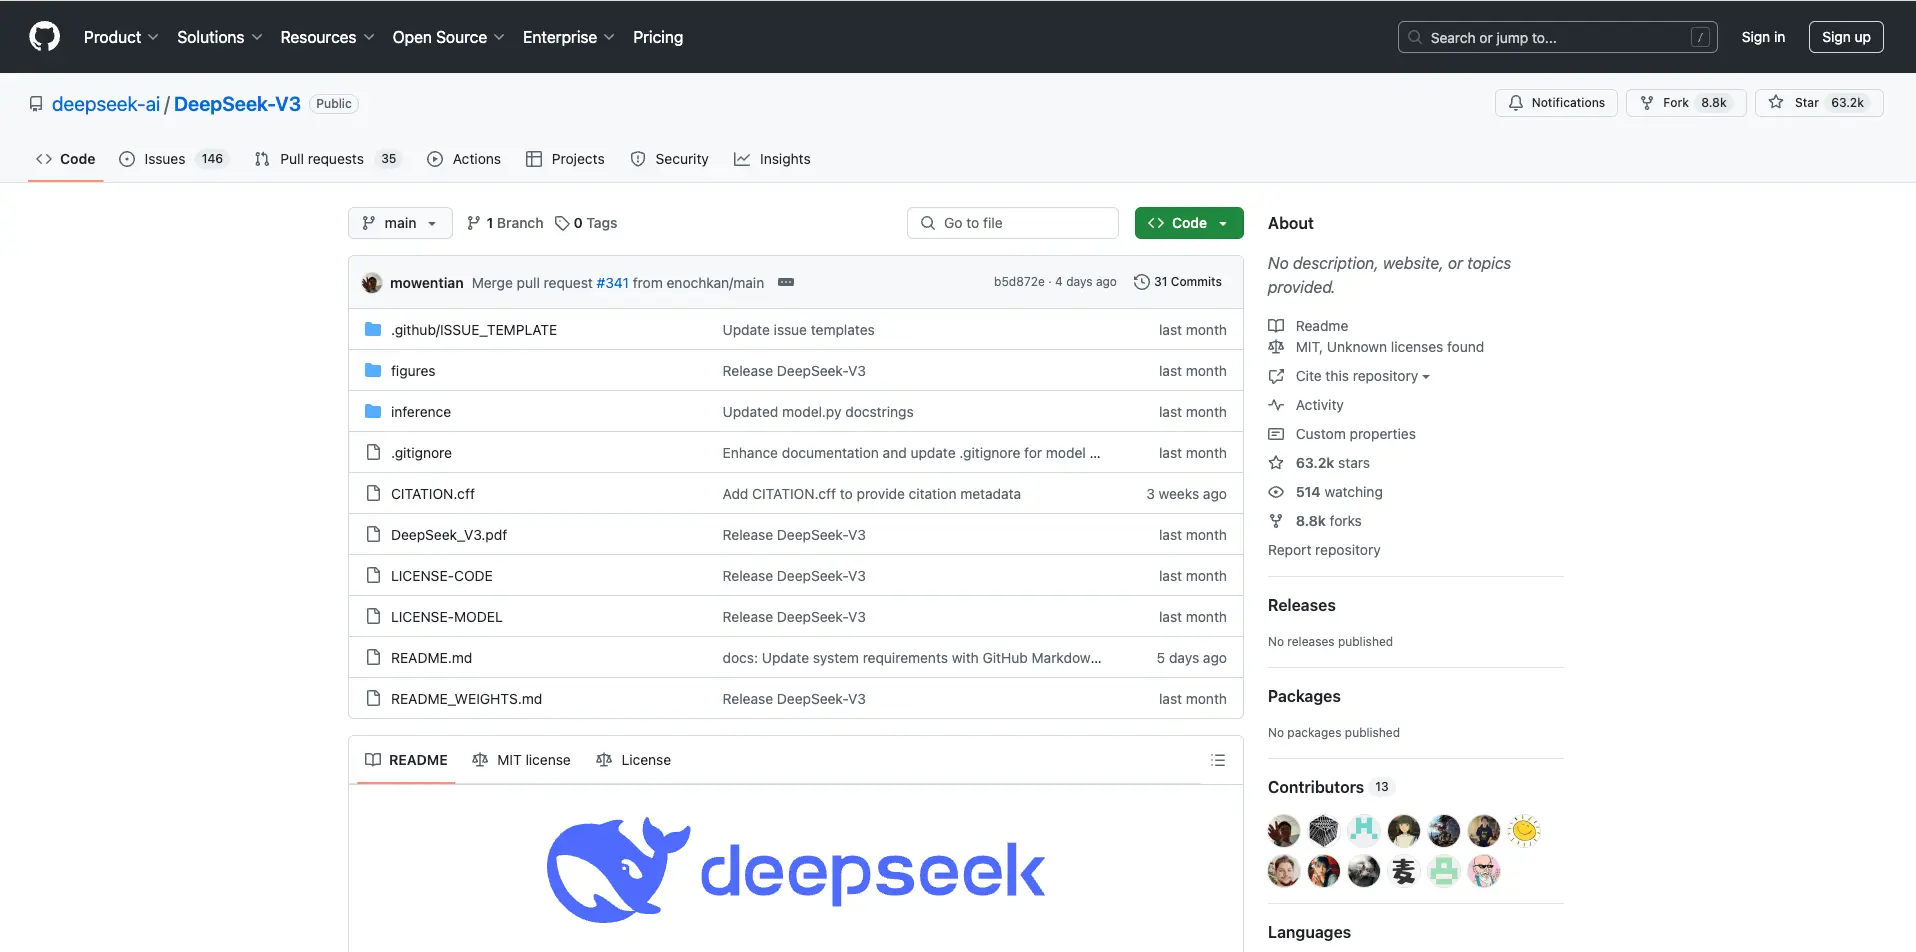
Task: Open DeepSeek_V3.pdf
Action: (x=449, y=535)
